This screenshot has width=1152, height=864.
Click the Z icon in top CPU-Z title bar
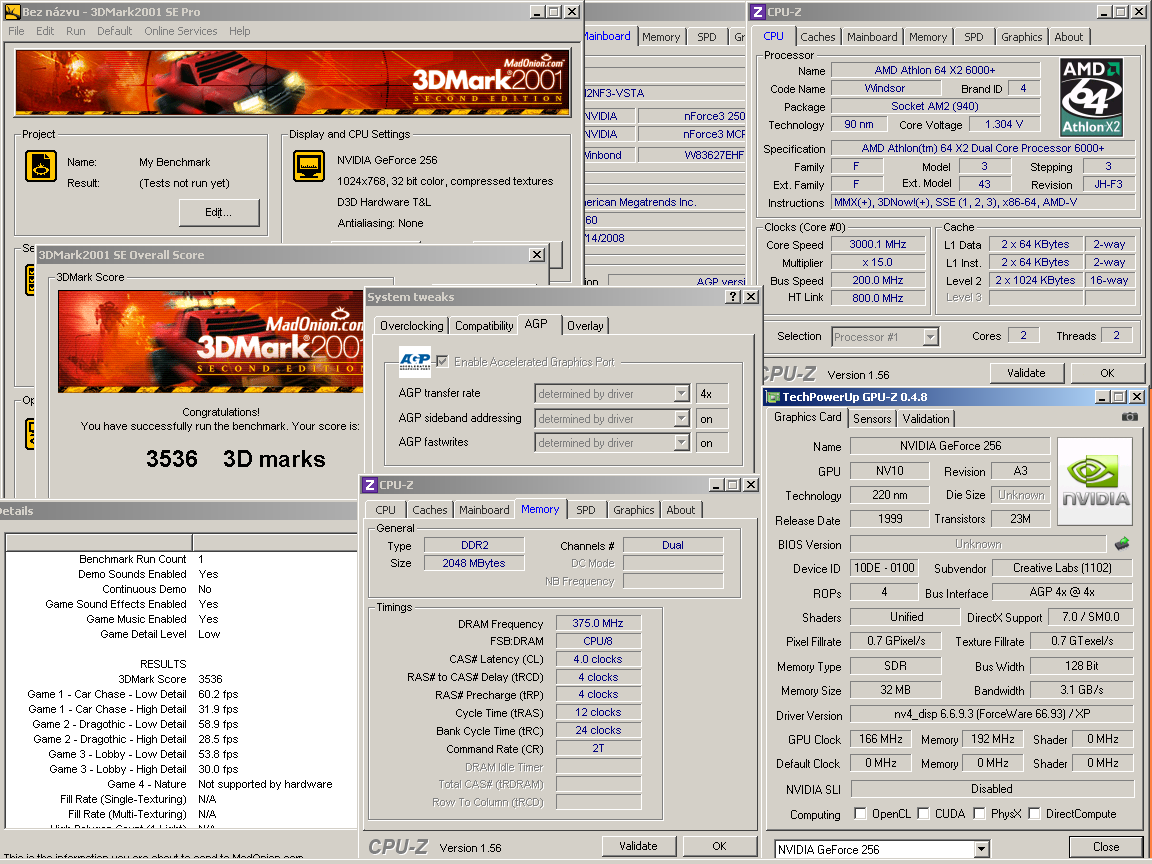(758, 12)
